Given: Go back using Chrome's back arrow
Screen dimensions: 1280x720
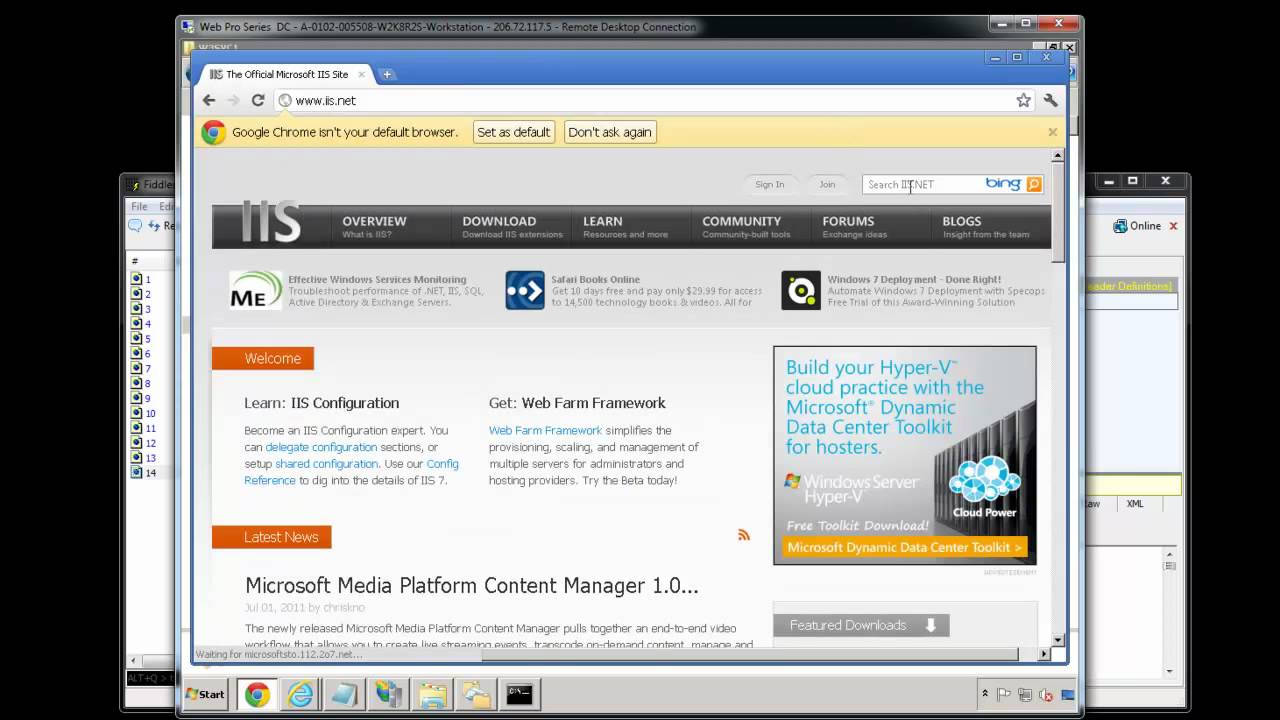Looking at the screenshot, I should [209, 100].
